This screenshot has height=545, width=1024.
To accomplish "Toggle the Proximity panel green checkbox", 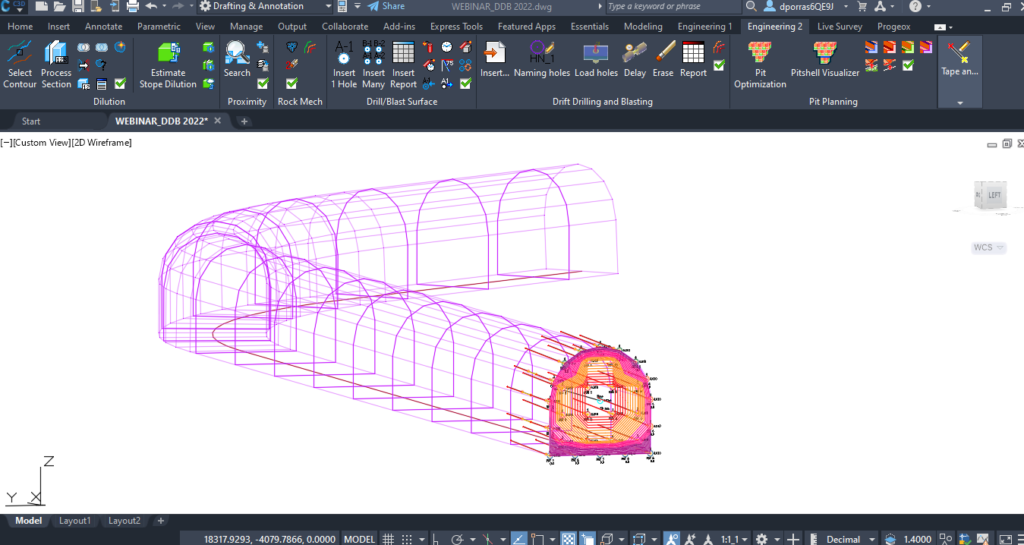I will pos(263,84).
